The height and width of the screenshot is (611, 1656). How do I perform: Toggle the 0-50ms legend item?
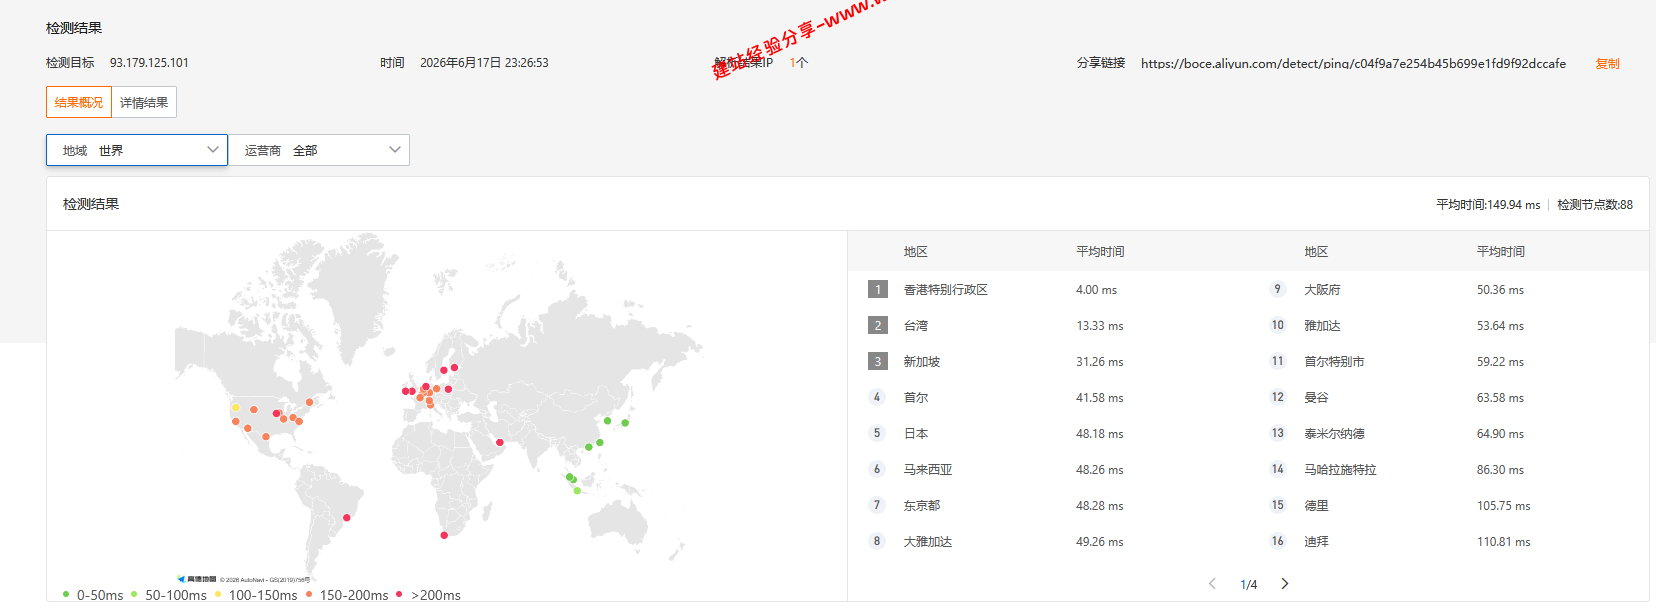[x=93, y=595]
